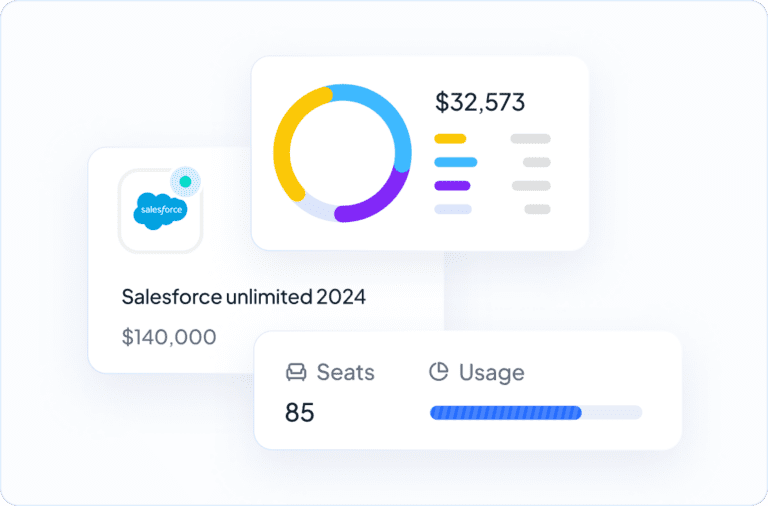Select the light lavender donut segment
768x506 pixels.
[314, 208]
